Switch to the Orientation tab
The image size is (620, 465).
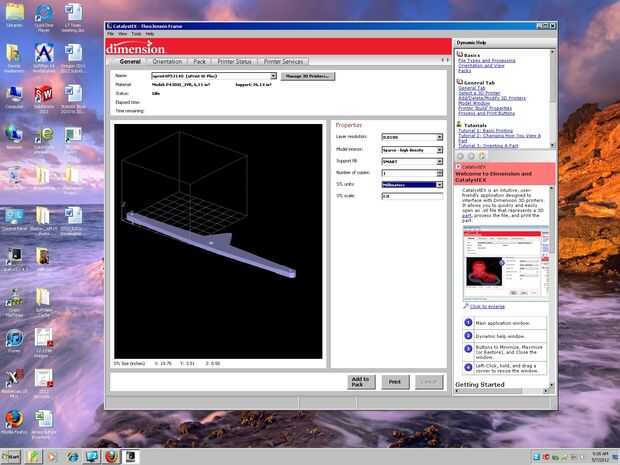167,61
